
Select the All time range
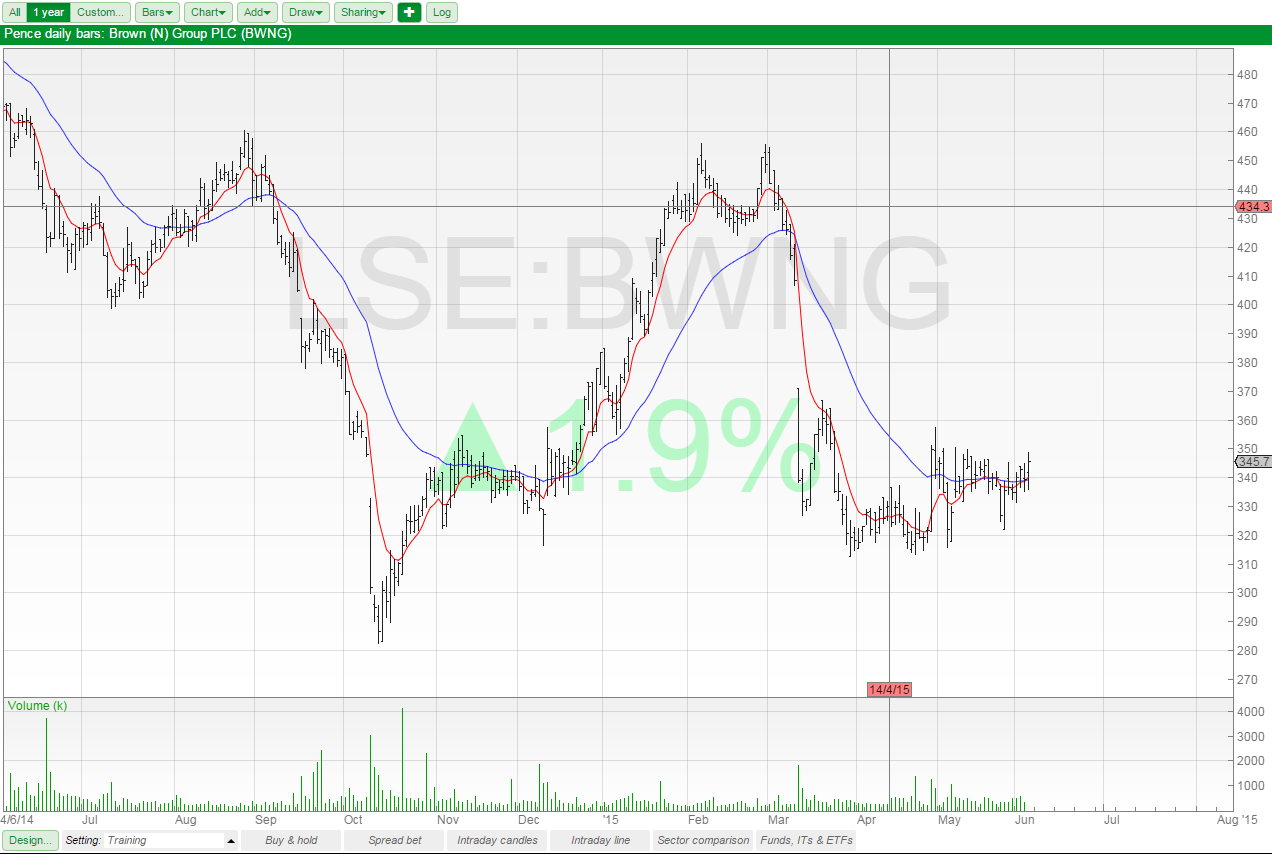15,12
